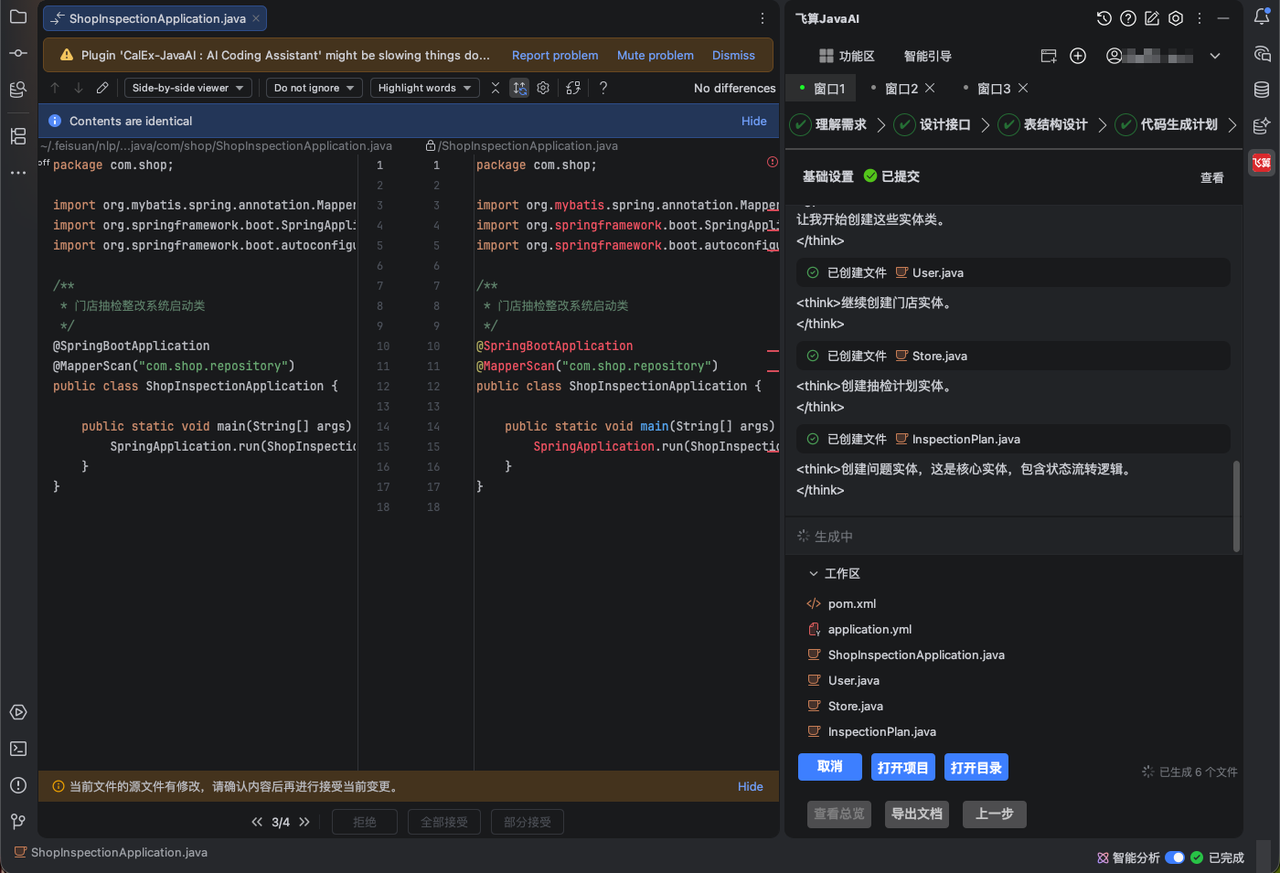
Task: Hide the Contents are identical banner
Action: pos(754,121)
